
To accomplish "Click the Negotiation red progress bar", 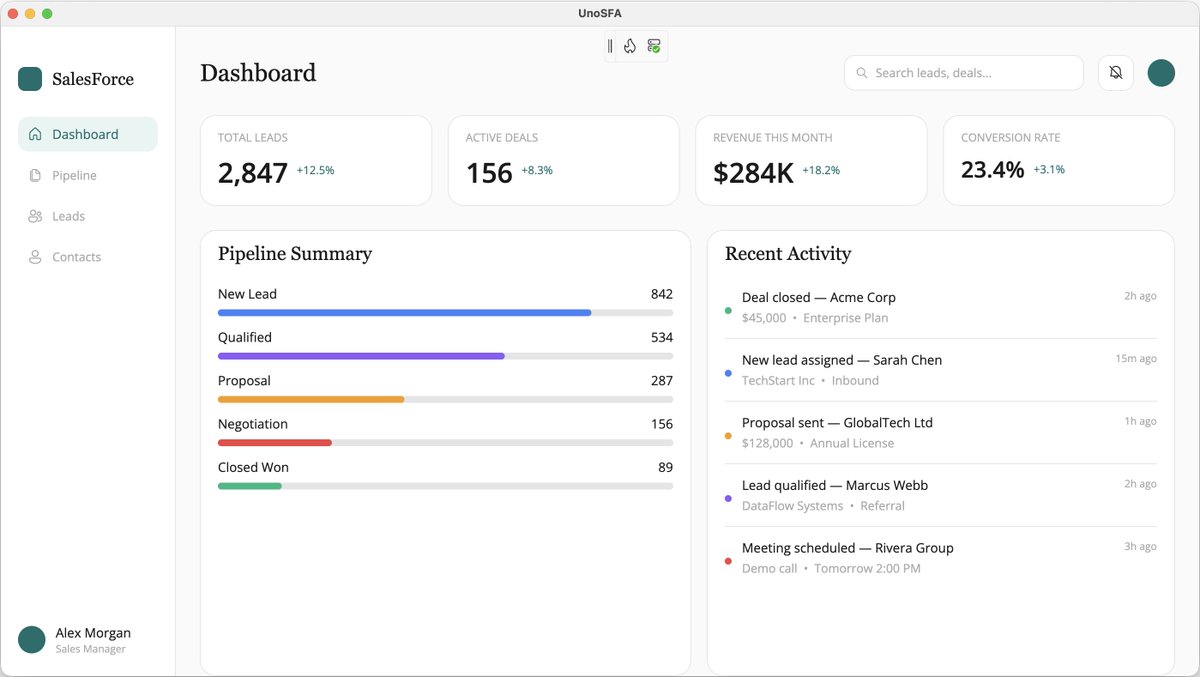I will tap(445, 442).
